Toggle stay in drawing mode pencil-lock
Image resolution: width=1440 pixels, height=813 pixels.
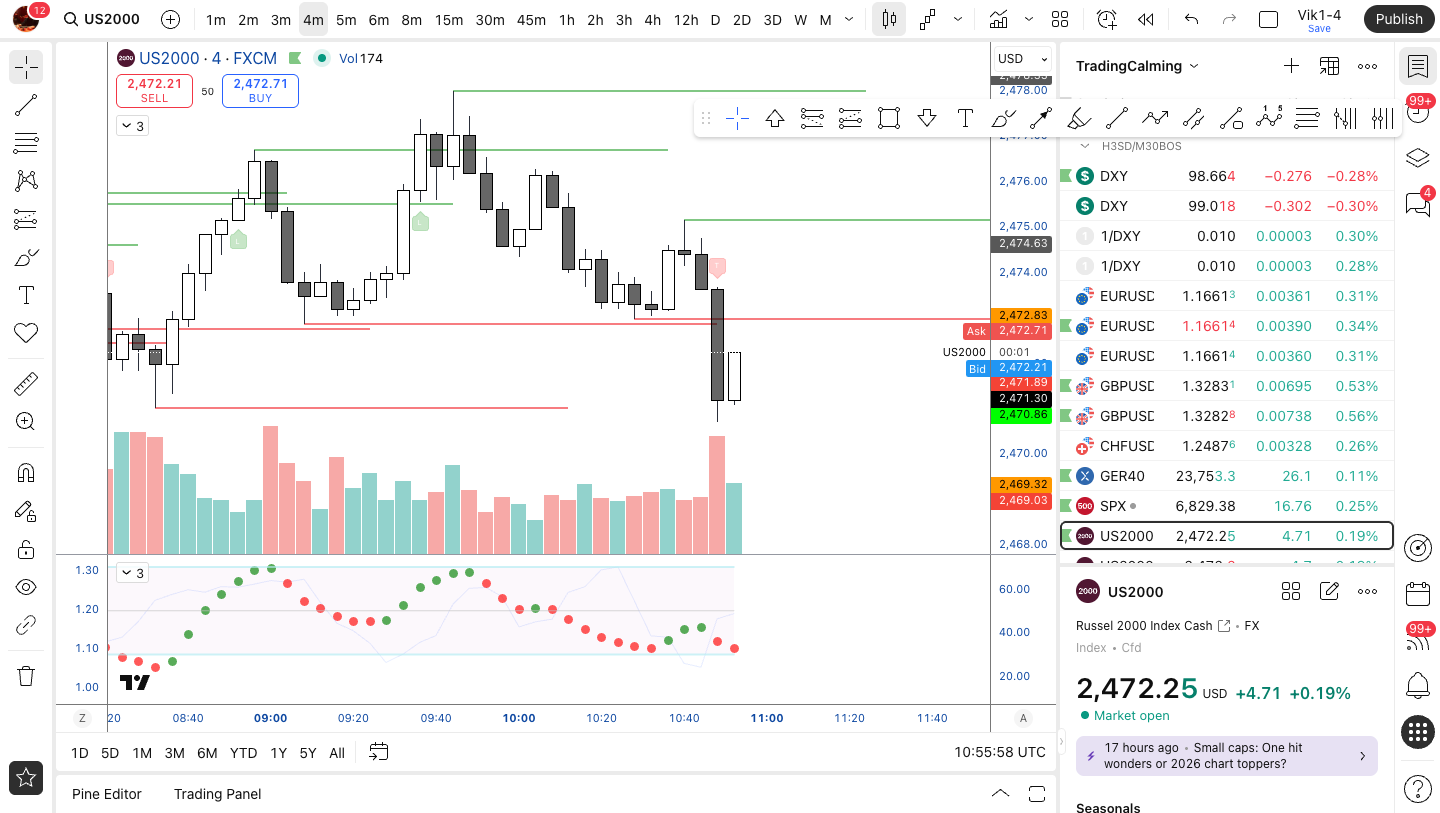(x=26, y=511)
